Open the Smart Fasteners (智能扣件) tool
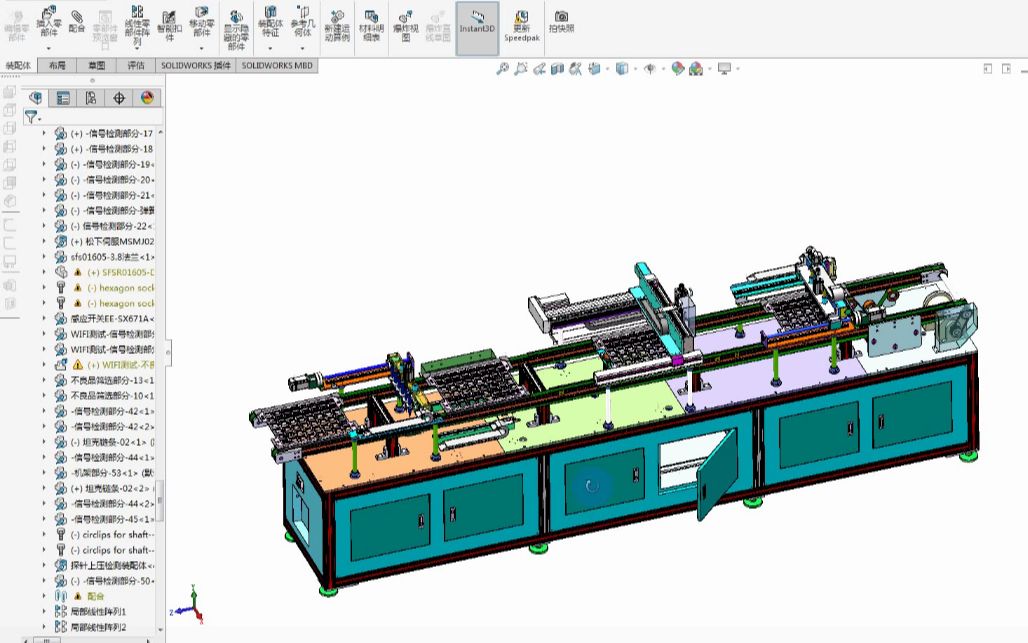Viewport: 1028px width, 643px height. tap(170, 22)
